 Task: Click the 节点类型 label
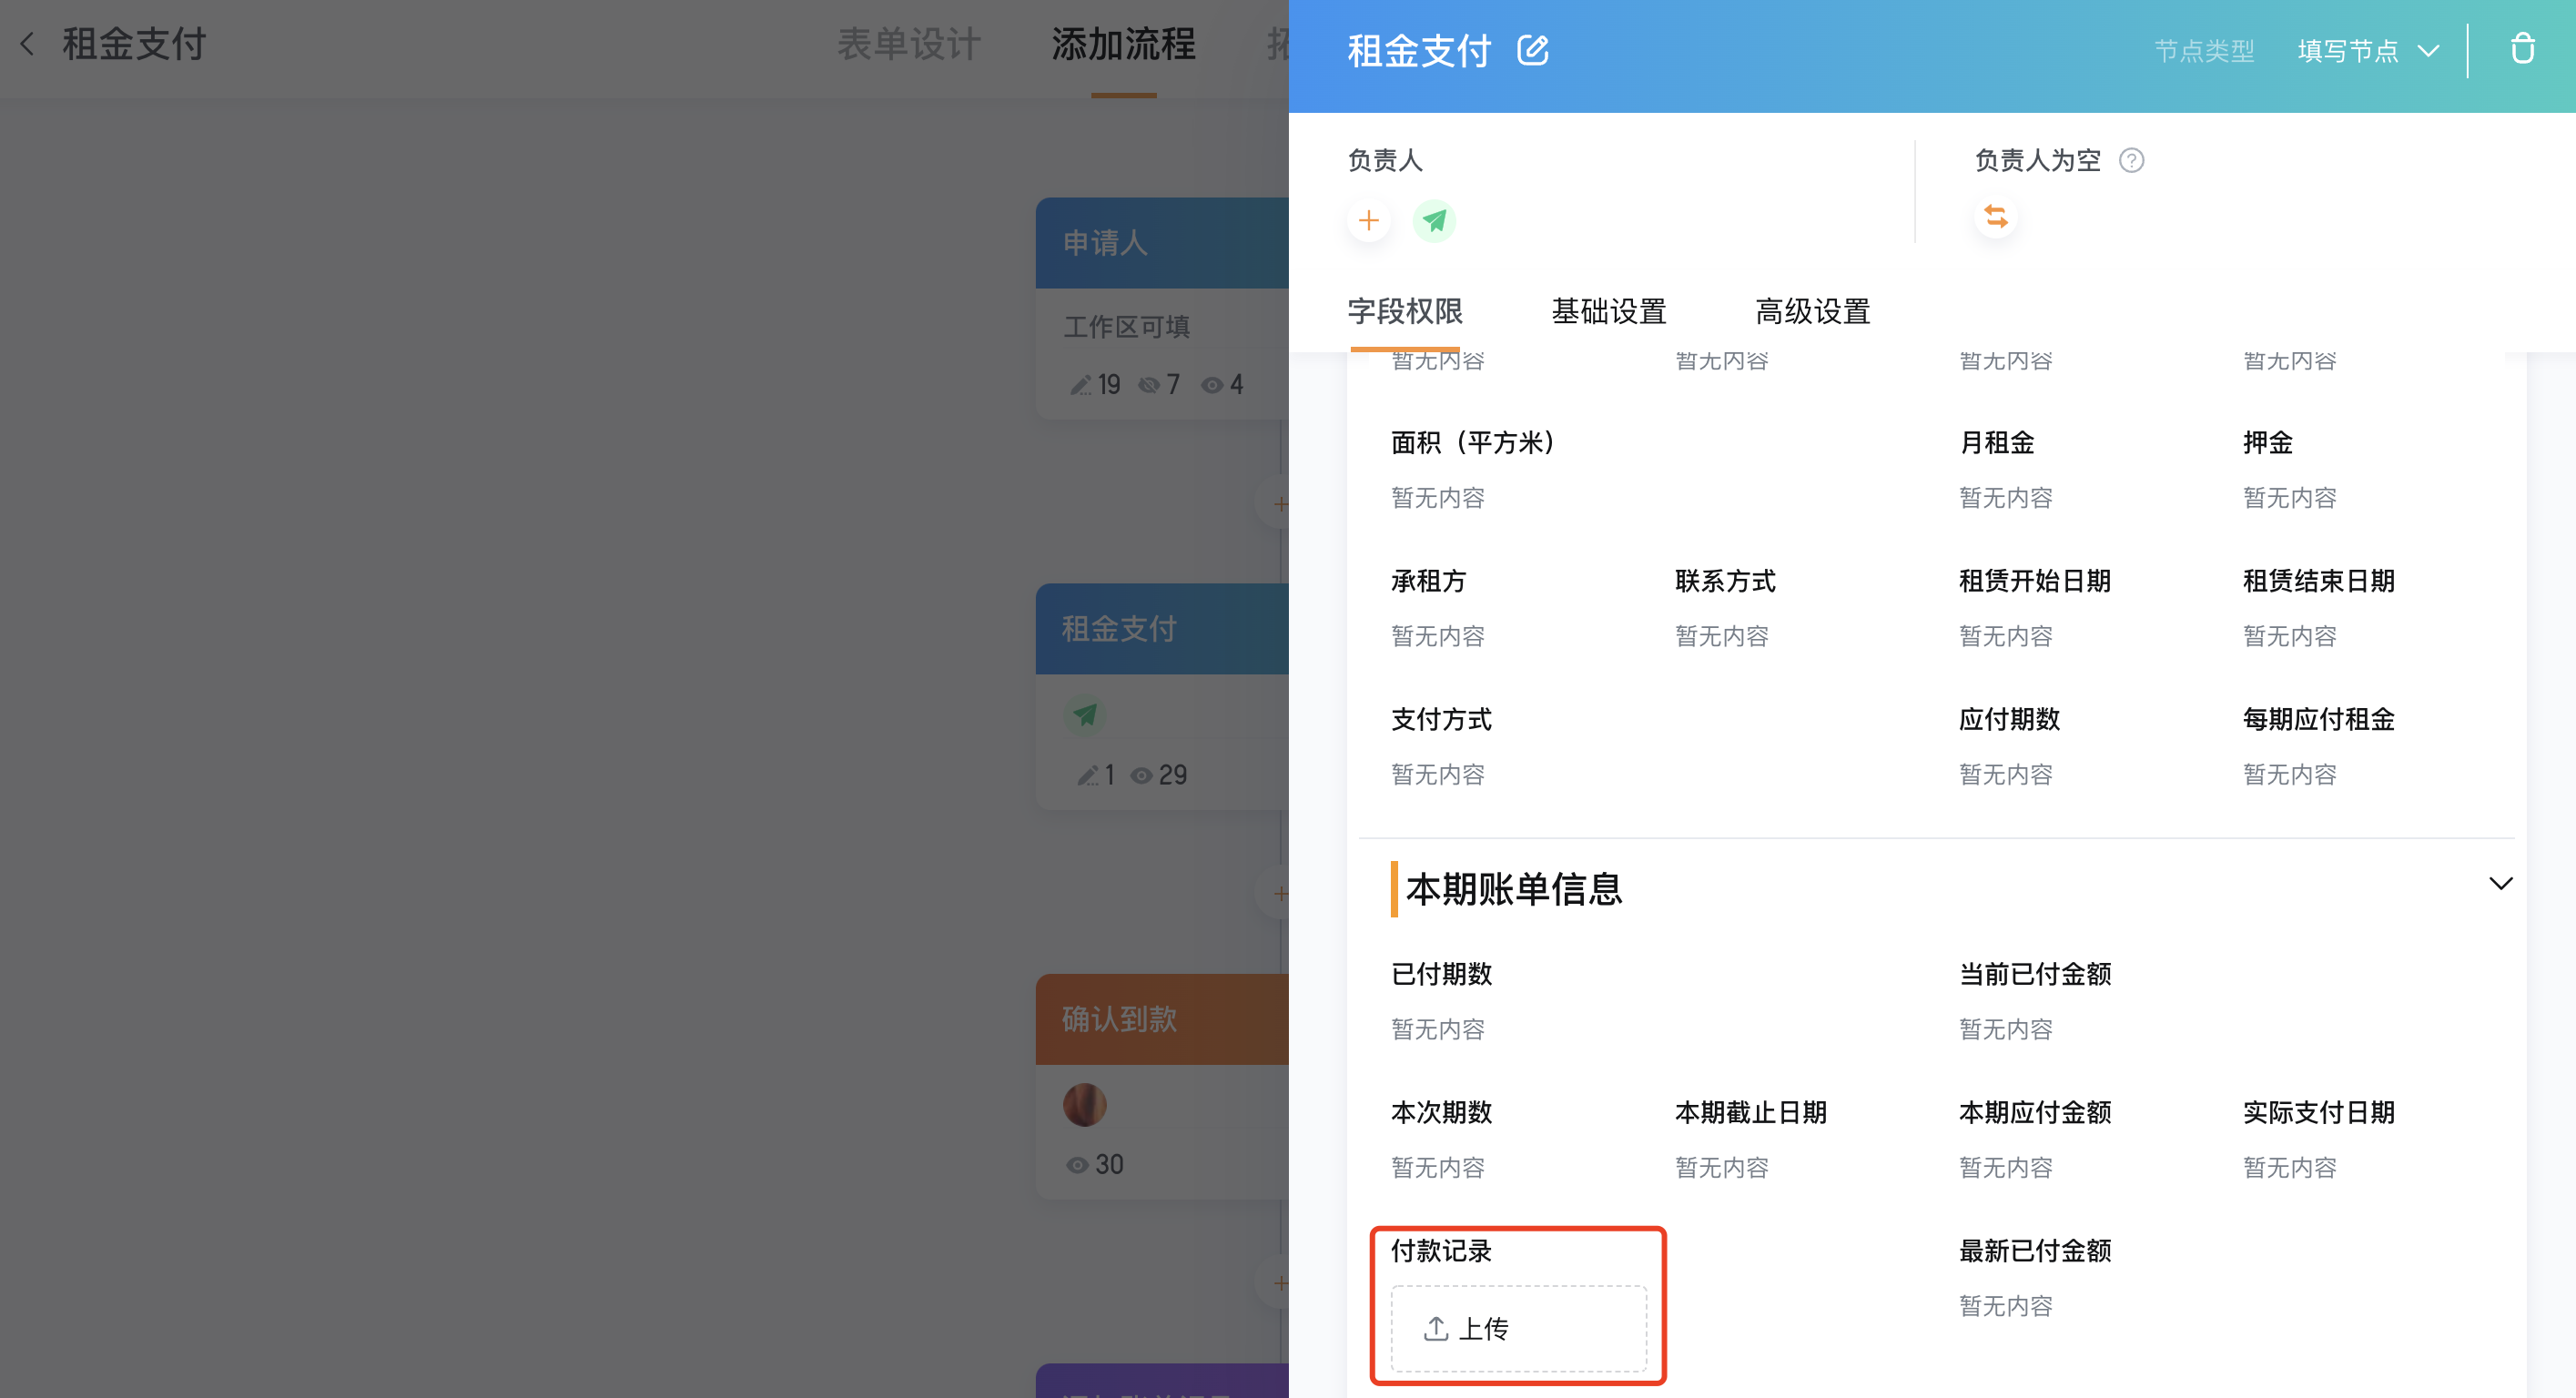click(x=2204, y=50)
